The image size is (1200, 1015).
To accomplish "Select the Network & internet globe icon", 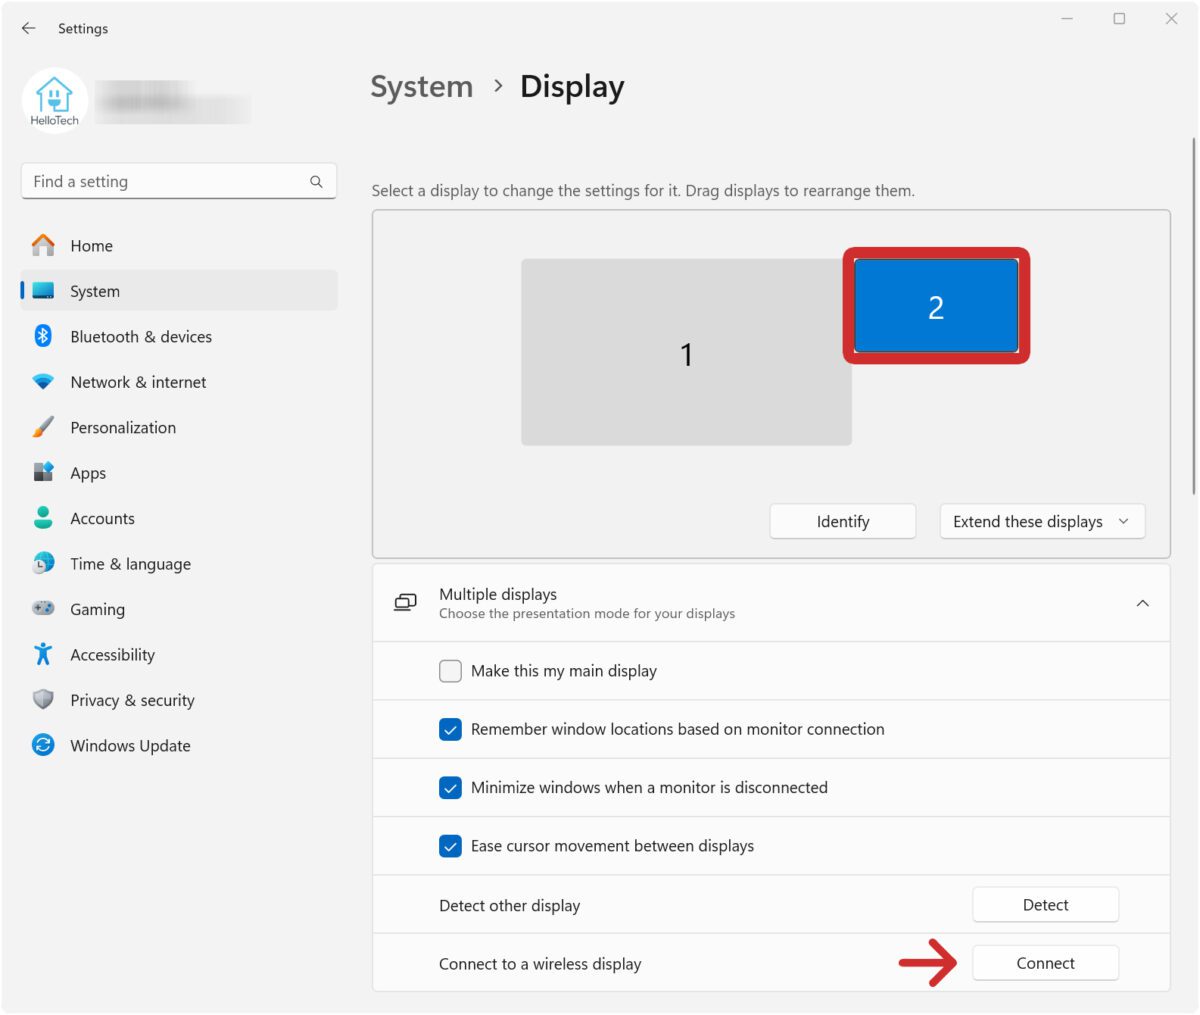I will click(42, 381).
